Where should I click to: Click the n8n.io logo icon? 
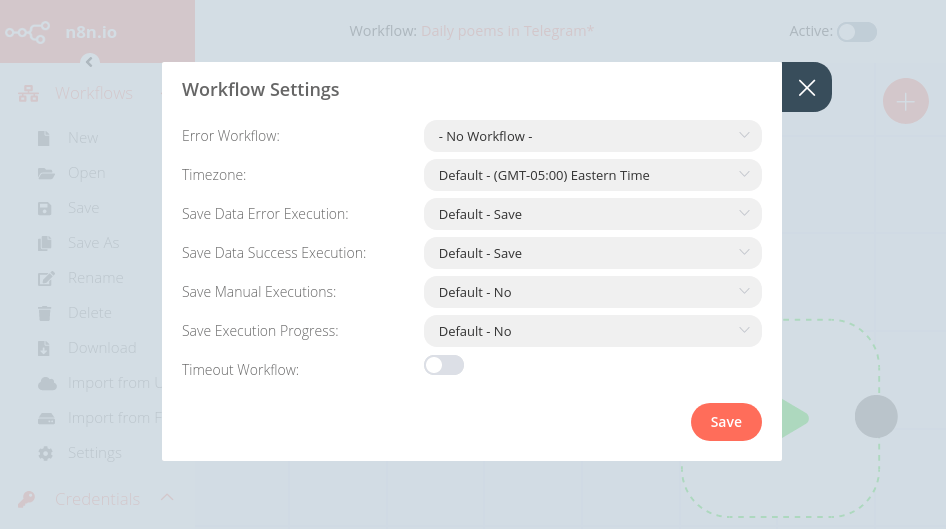(x=27, y=32)
